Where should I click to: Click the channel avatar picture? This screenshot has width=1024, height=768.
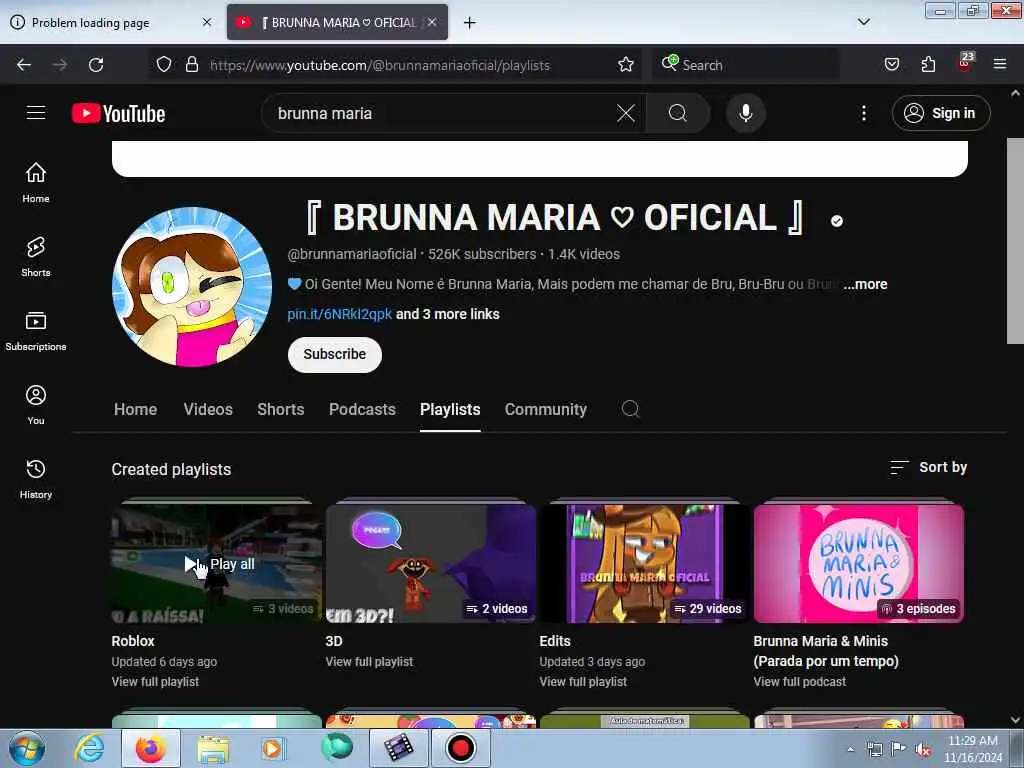click(x=192, y=287)
